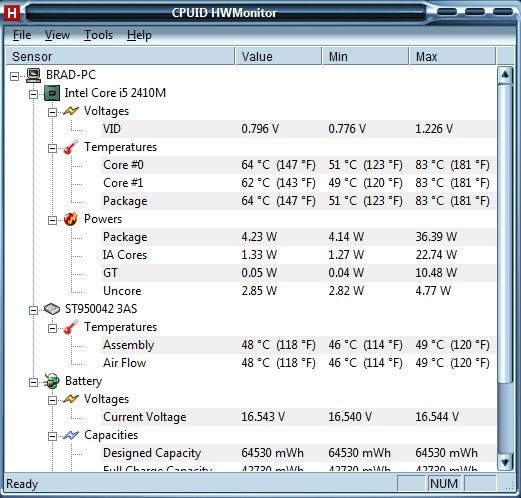521x498 pixels.
Task: Select the Assembly temperature row
Action: click(x=298, y=345)
